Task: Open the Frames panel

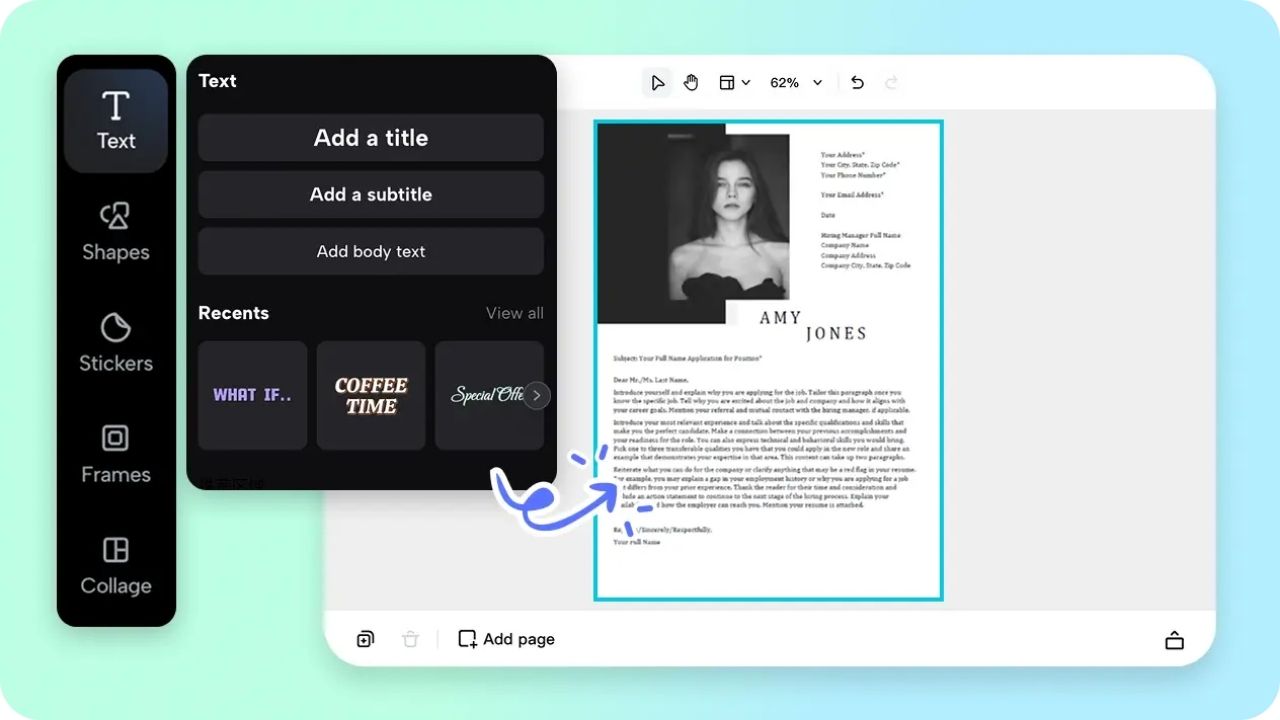Action: 116,454
